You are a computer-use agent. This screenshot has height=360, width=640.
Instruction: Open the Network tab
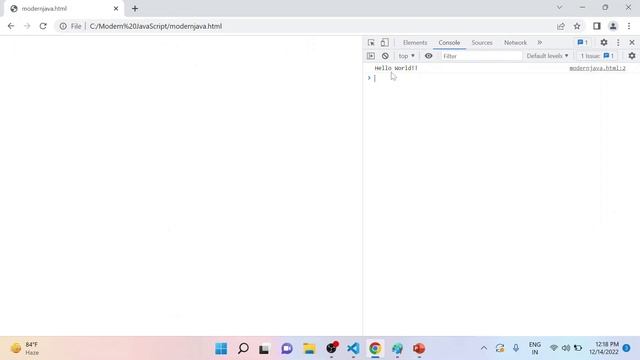click(515, 42)
